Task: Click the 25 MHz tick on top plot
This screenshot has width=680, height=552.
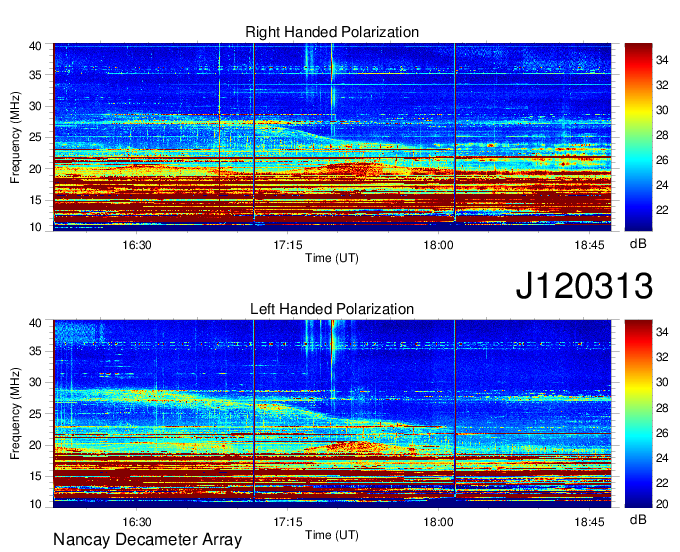Action: [35, 137]
